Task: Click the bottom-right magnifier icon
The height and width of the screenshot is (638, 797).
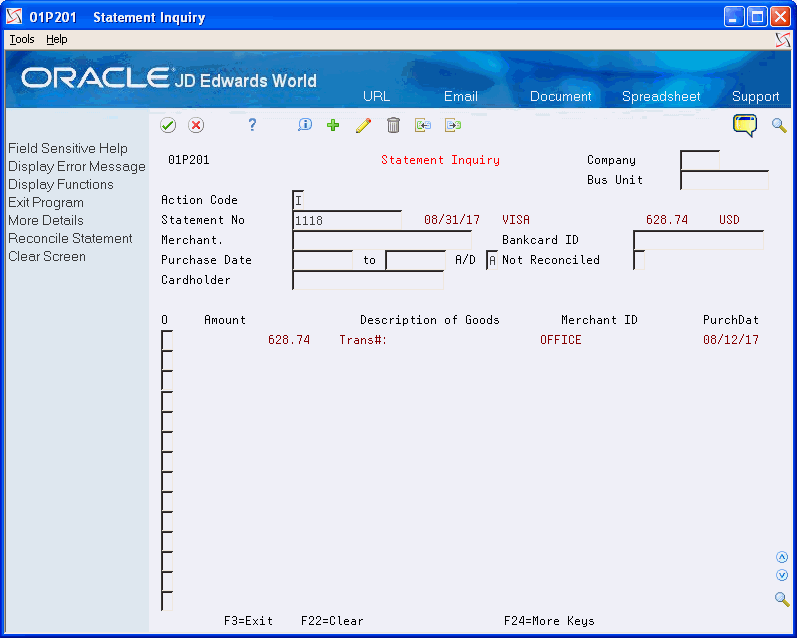Action: [782, 599]
